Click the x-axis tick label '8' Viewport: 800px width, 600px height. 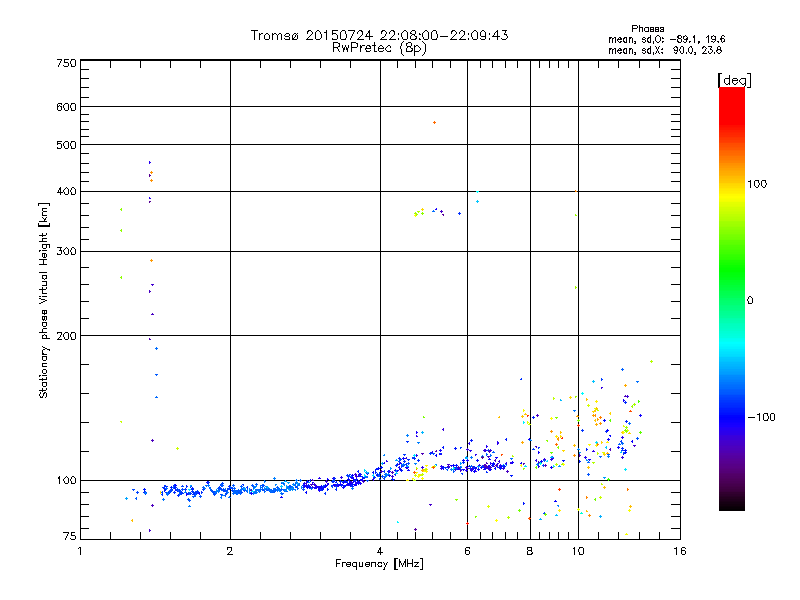[x=530, y=551]
